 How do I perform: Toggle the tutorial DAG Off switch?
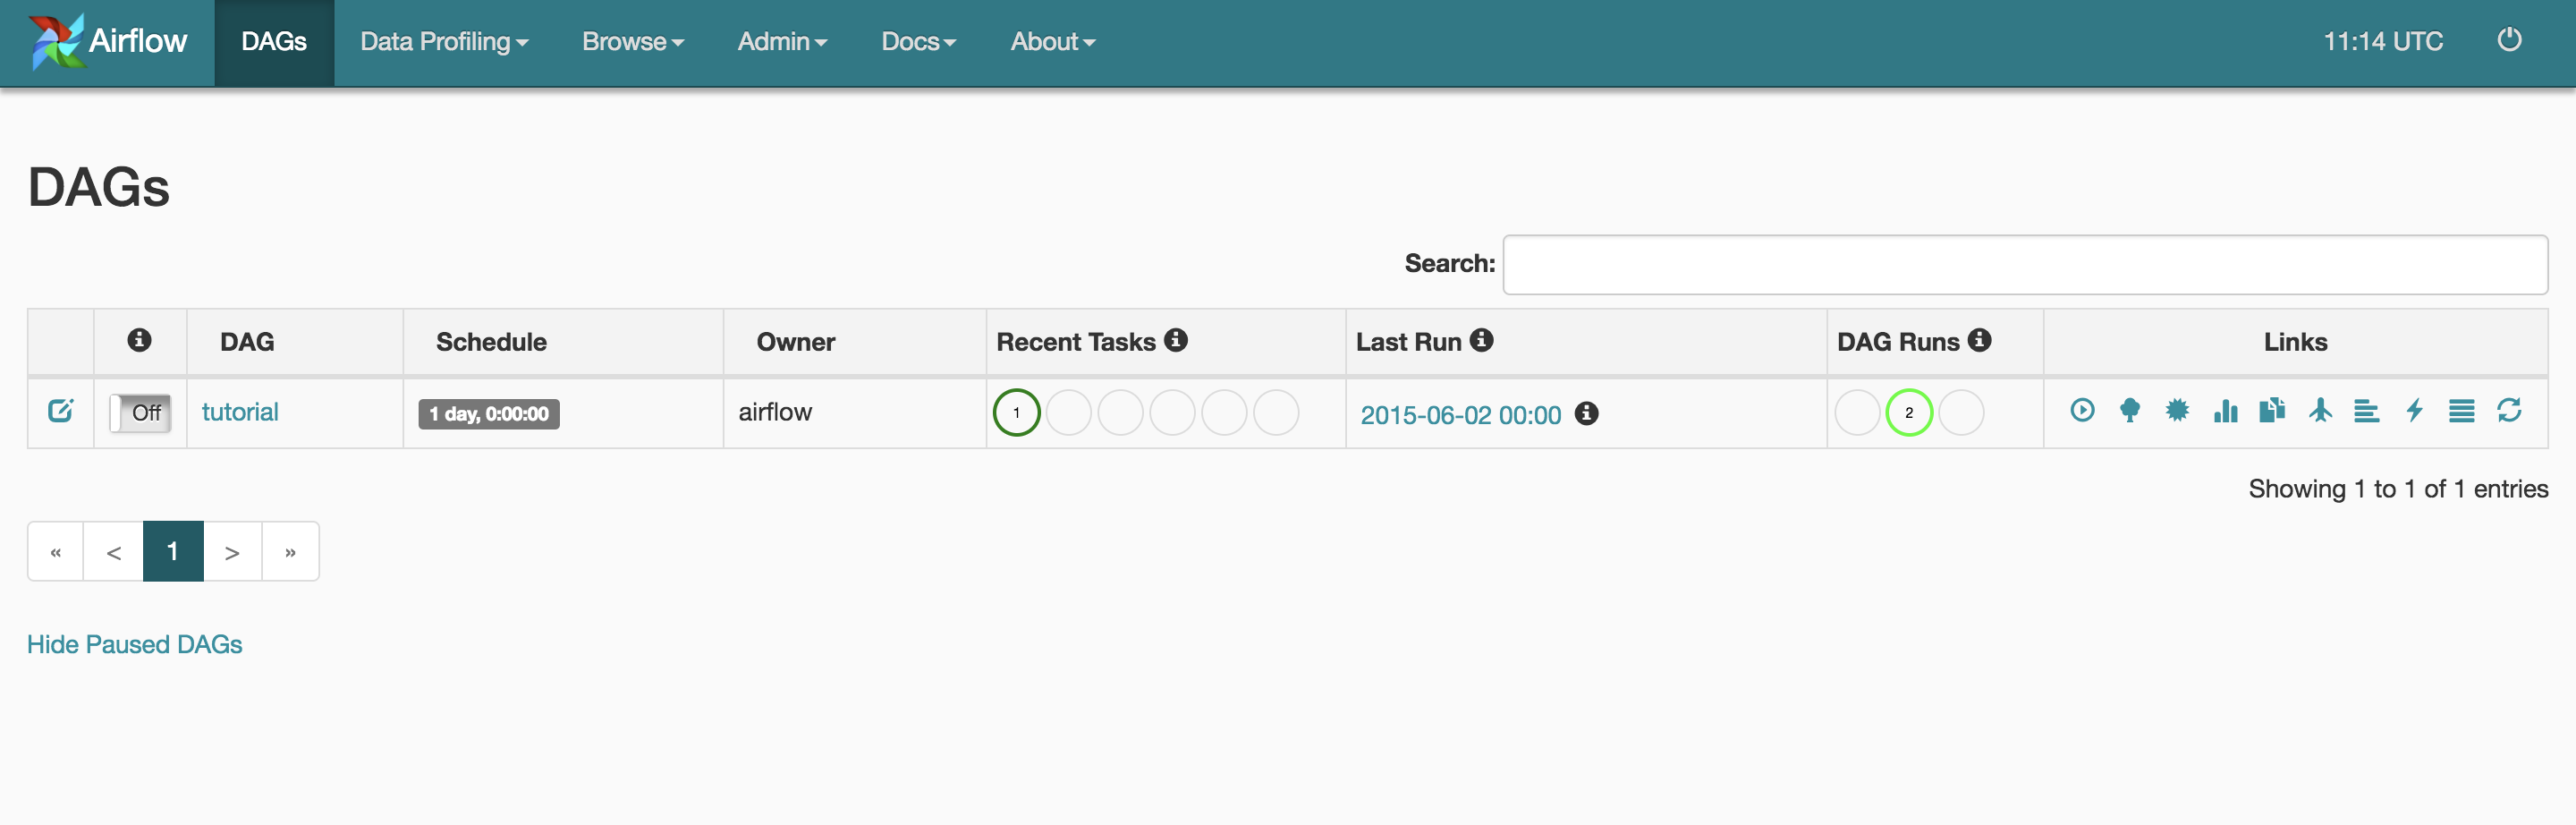click(x=140, y=412)
